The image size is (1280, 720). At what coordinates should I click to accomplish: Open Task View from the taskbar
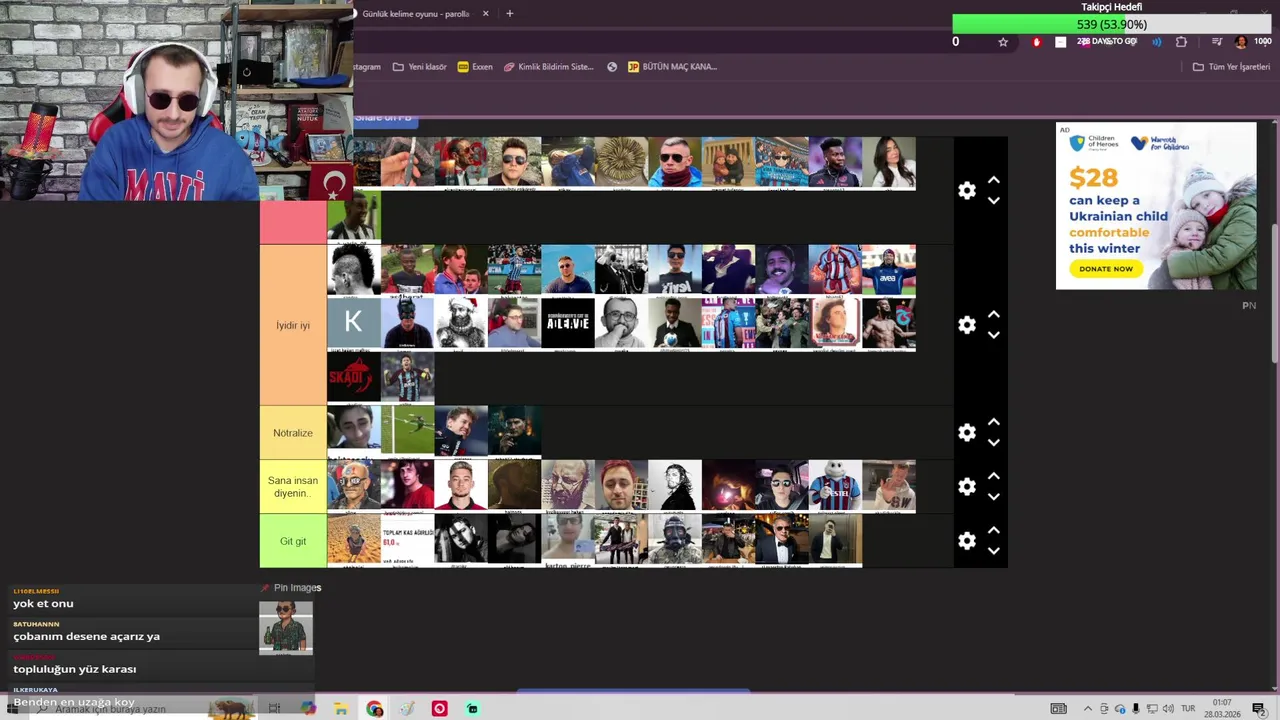point(274,709)
